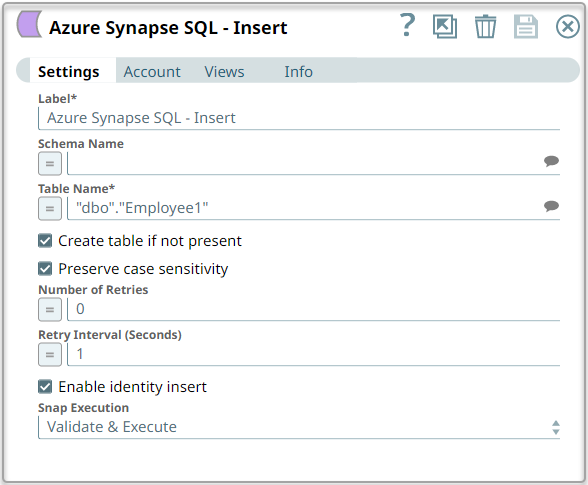This screenshot has height=485, width=588.
Task: Close the Azure Synapse SQL dialog
Action: (x=567, y=26)
